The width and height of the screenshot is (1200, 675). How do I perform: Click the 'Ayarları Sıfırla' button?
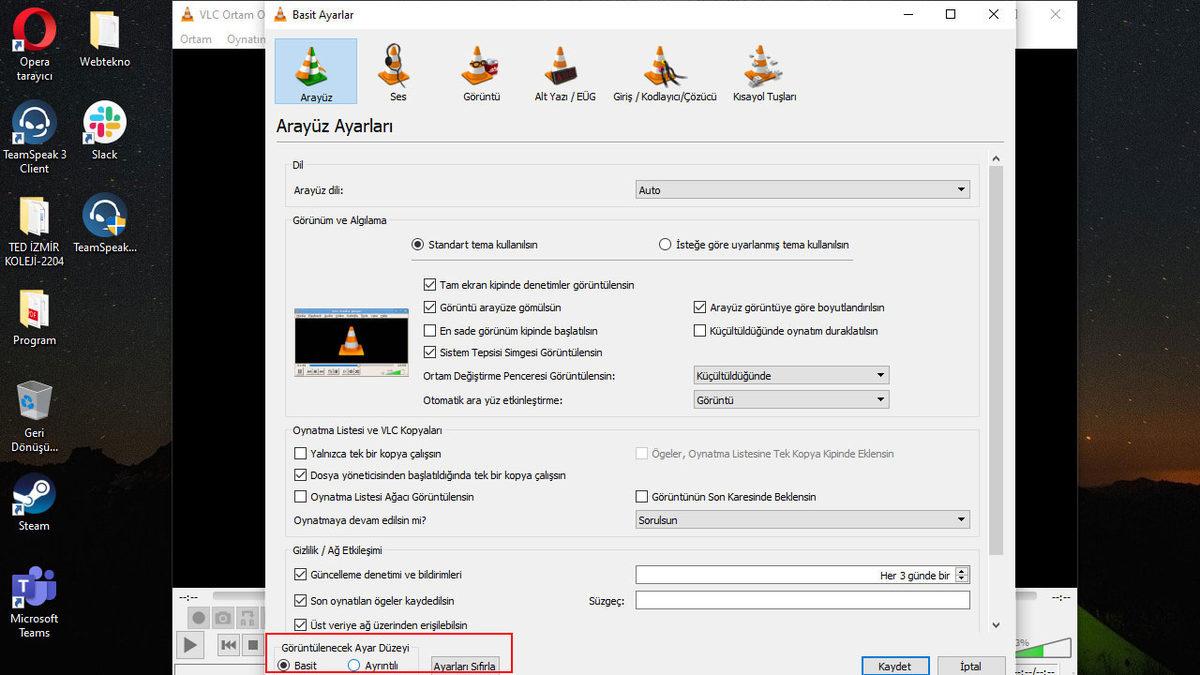pyautogui.click(x=466, y=666)
